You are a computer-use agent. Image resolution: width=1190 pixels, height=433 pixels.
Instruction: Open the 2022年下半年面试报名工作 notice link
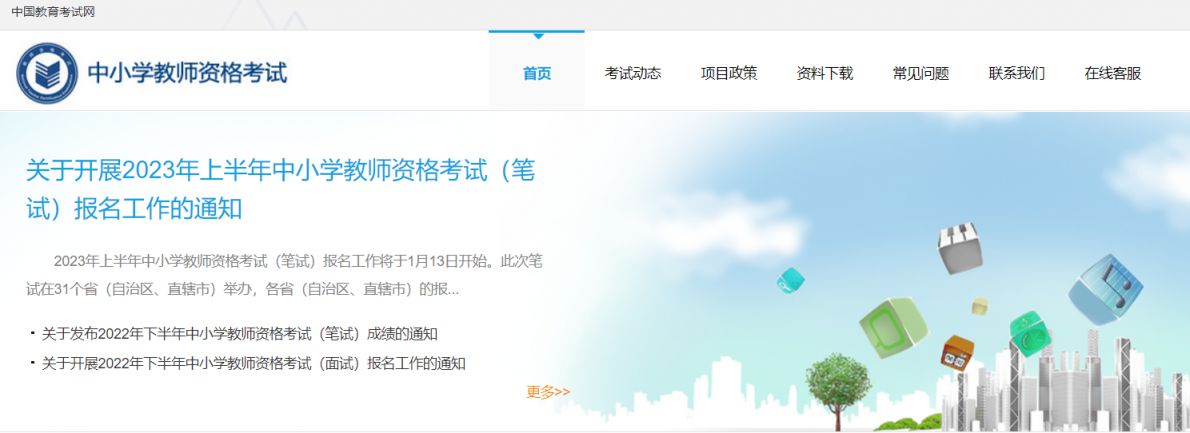[253, 363]
